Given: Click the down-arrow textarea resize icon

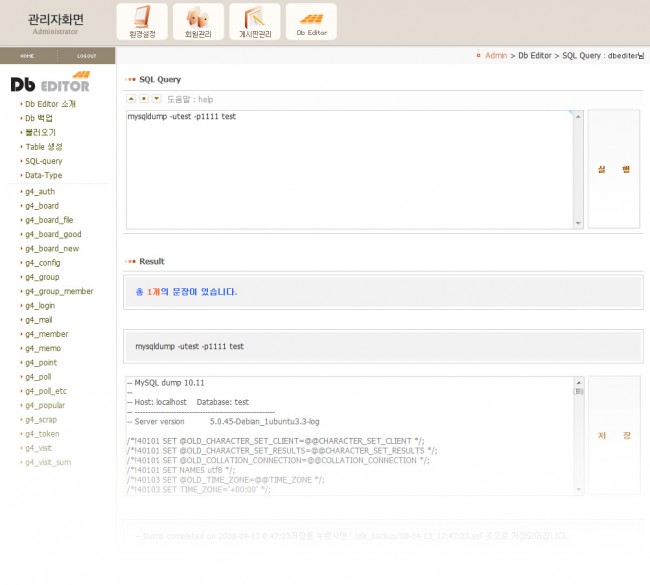Looking at the screenshot, I should pyautogui.click(x=157, y=99).
